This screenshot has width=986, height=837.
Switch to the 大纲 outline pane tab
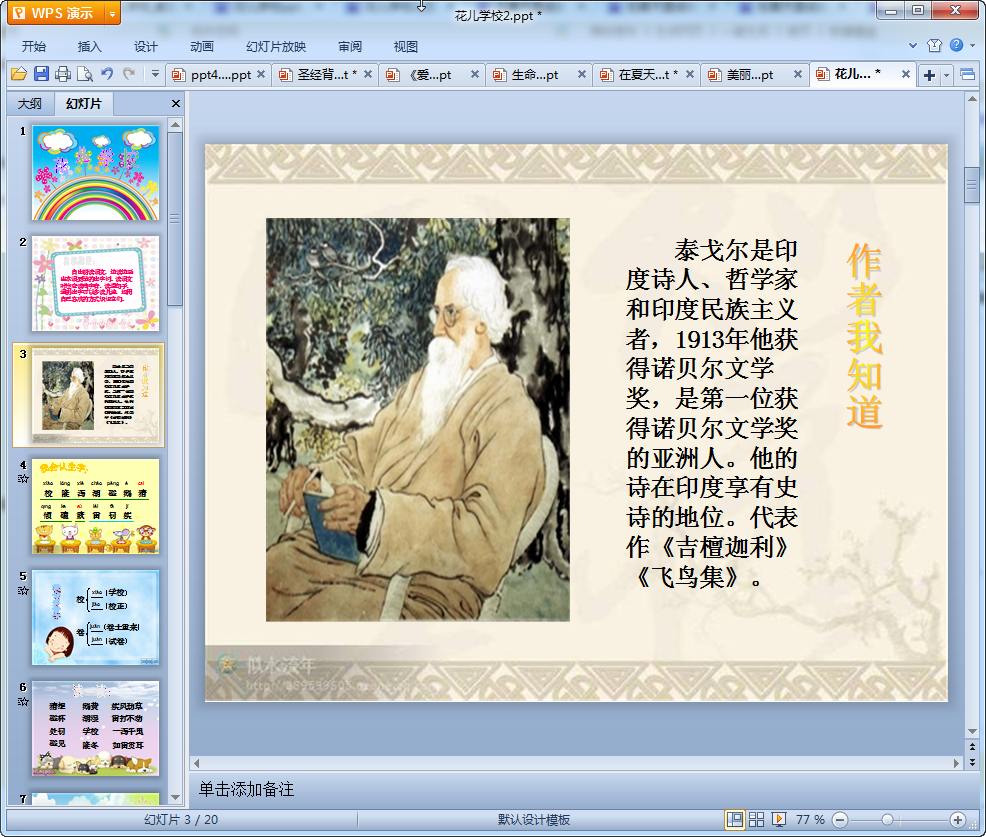click(x=30, y=104)
